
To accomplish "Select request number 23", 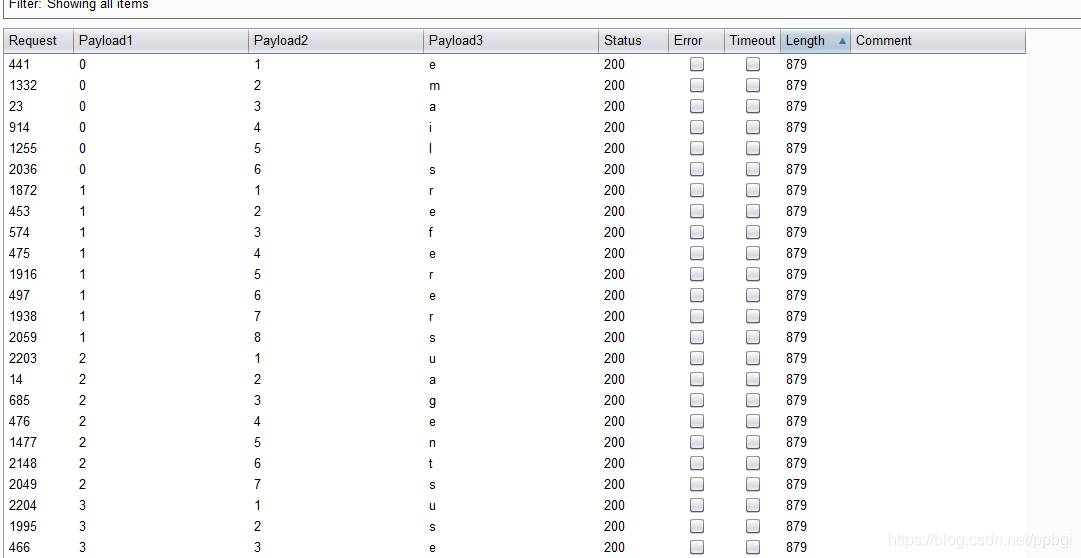I will 16,106.
